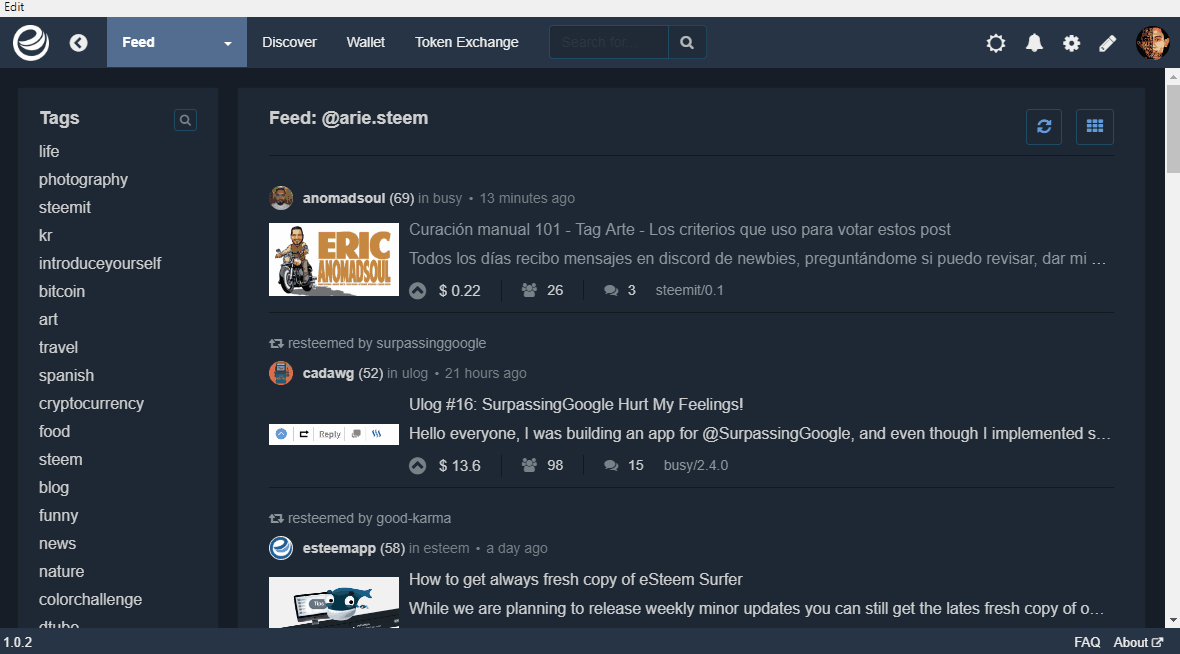Select the life tag
Screen dimensions: 1180x654
point(49,151)
